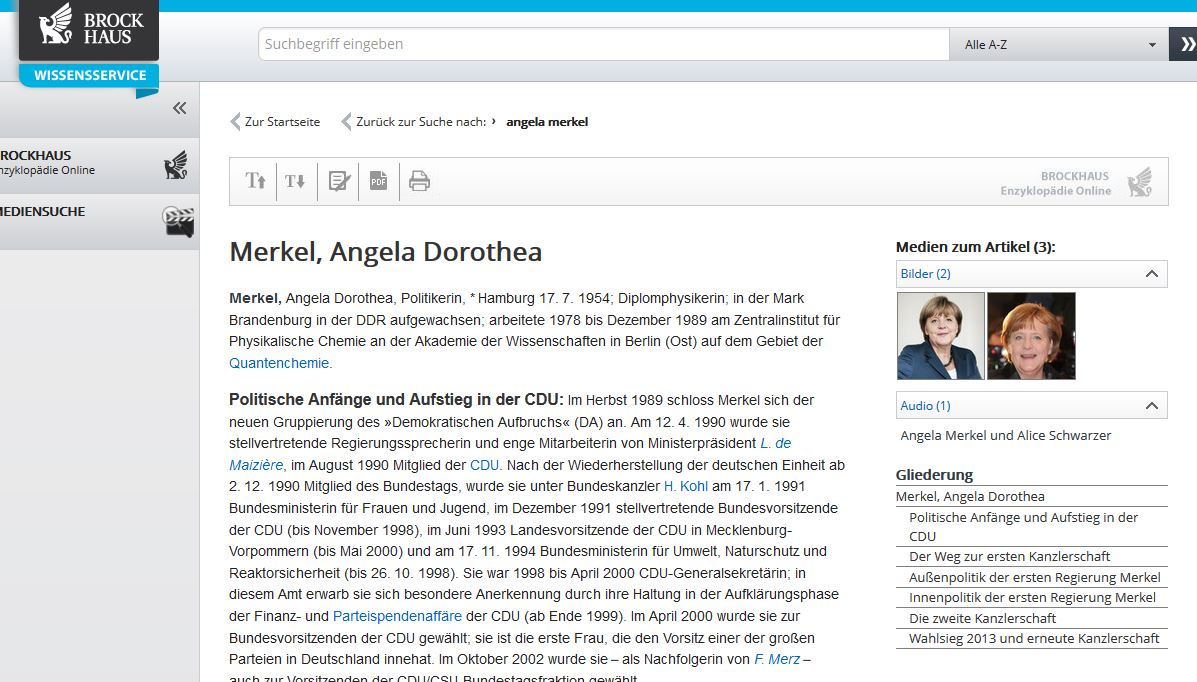Viewport: 1197px width, 682px height.
Task: Collapse the Audio (1) section
Action: coord(1151,406)
